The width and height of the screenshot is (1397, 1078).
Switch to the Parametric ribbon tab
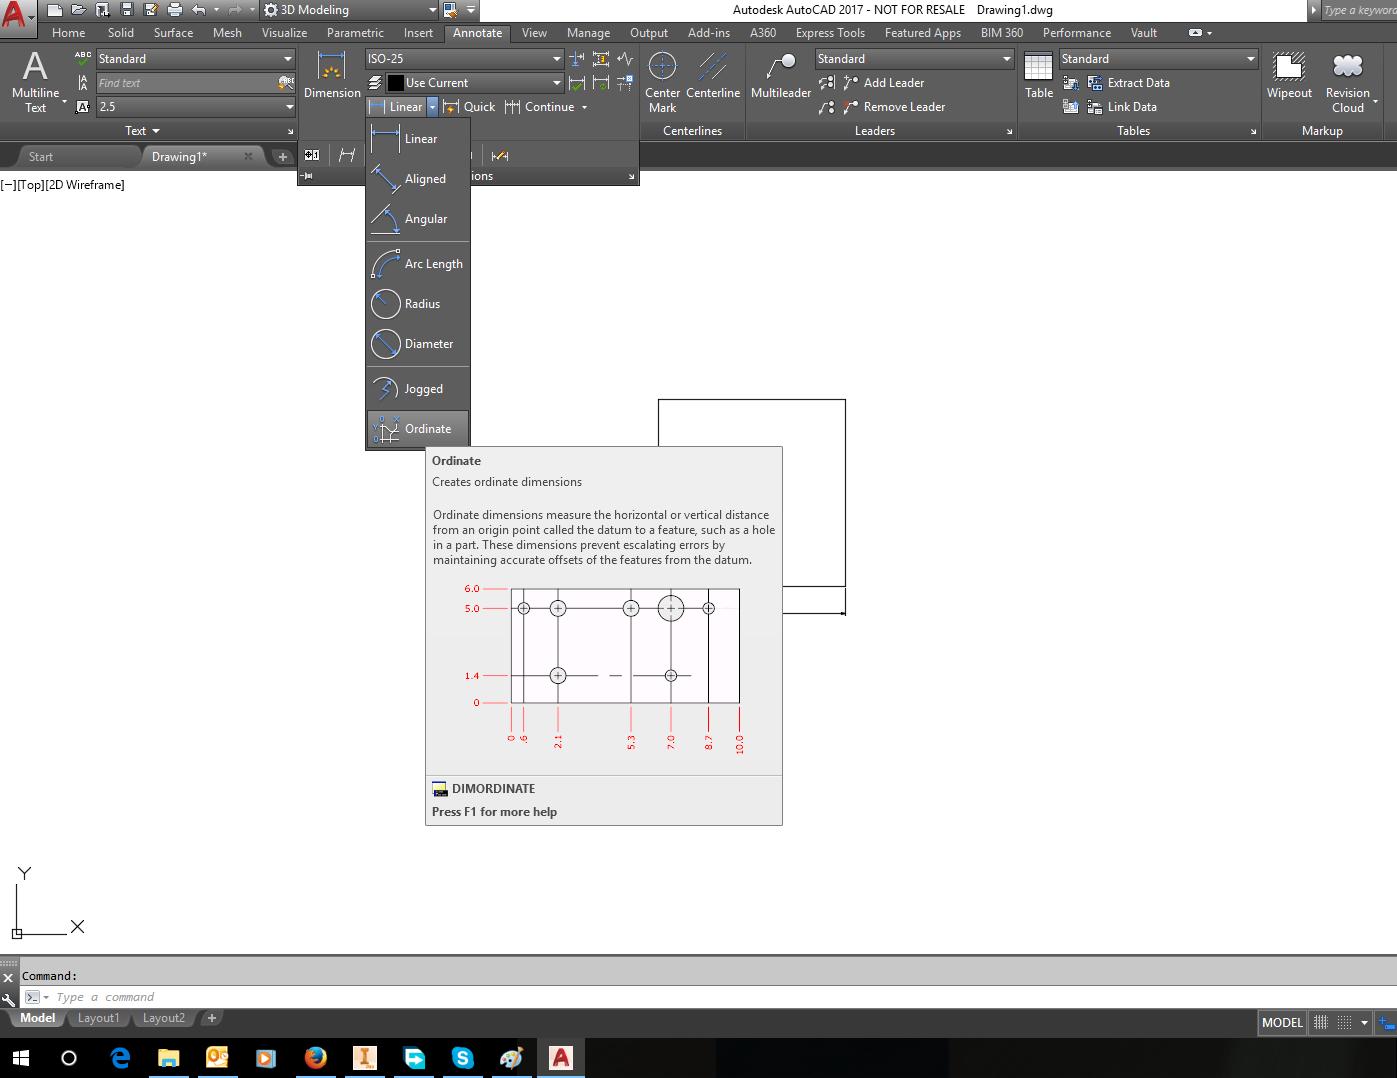click(355, 33)
